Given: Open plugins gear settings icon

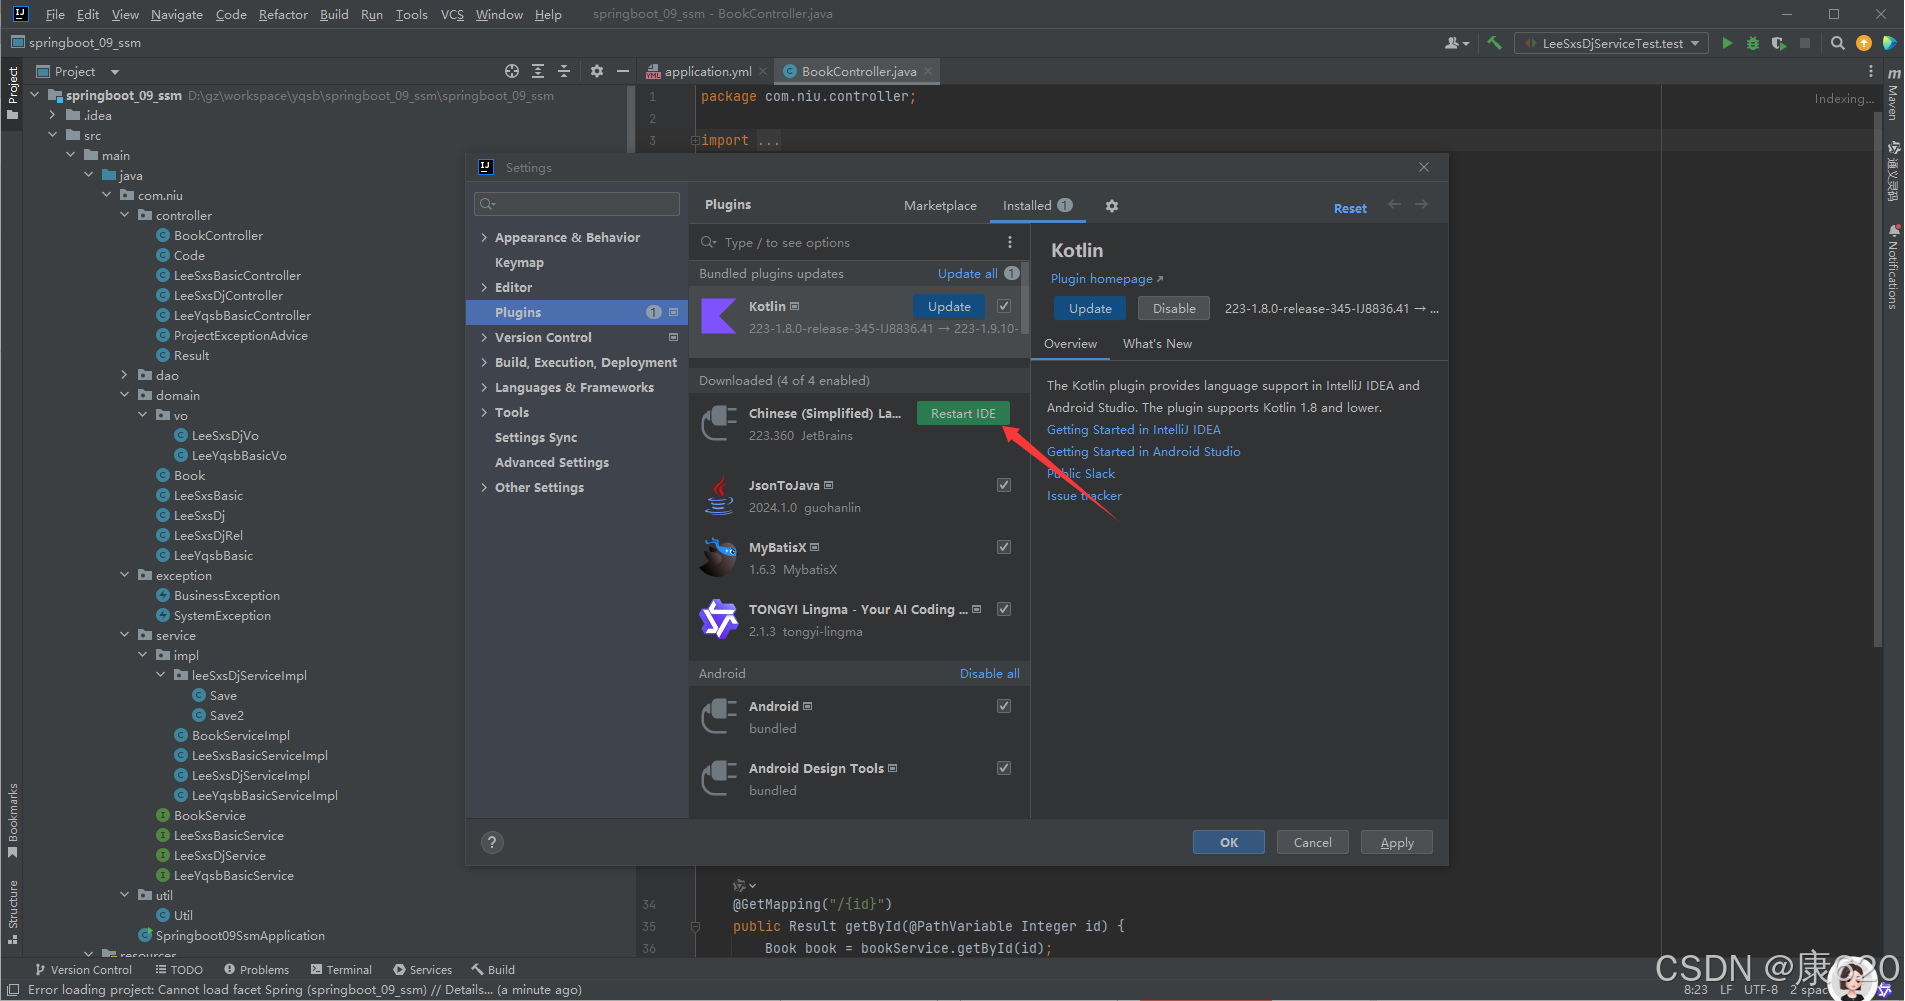Looking at the screenshot, I should click(x=1112, y=205).
